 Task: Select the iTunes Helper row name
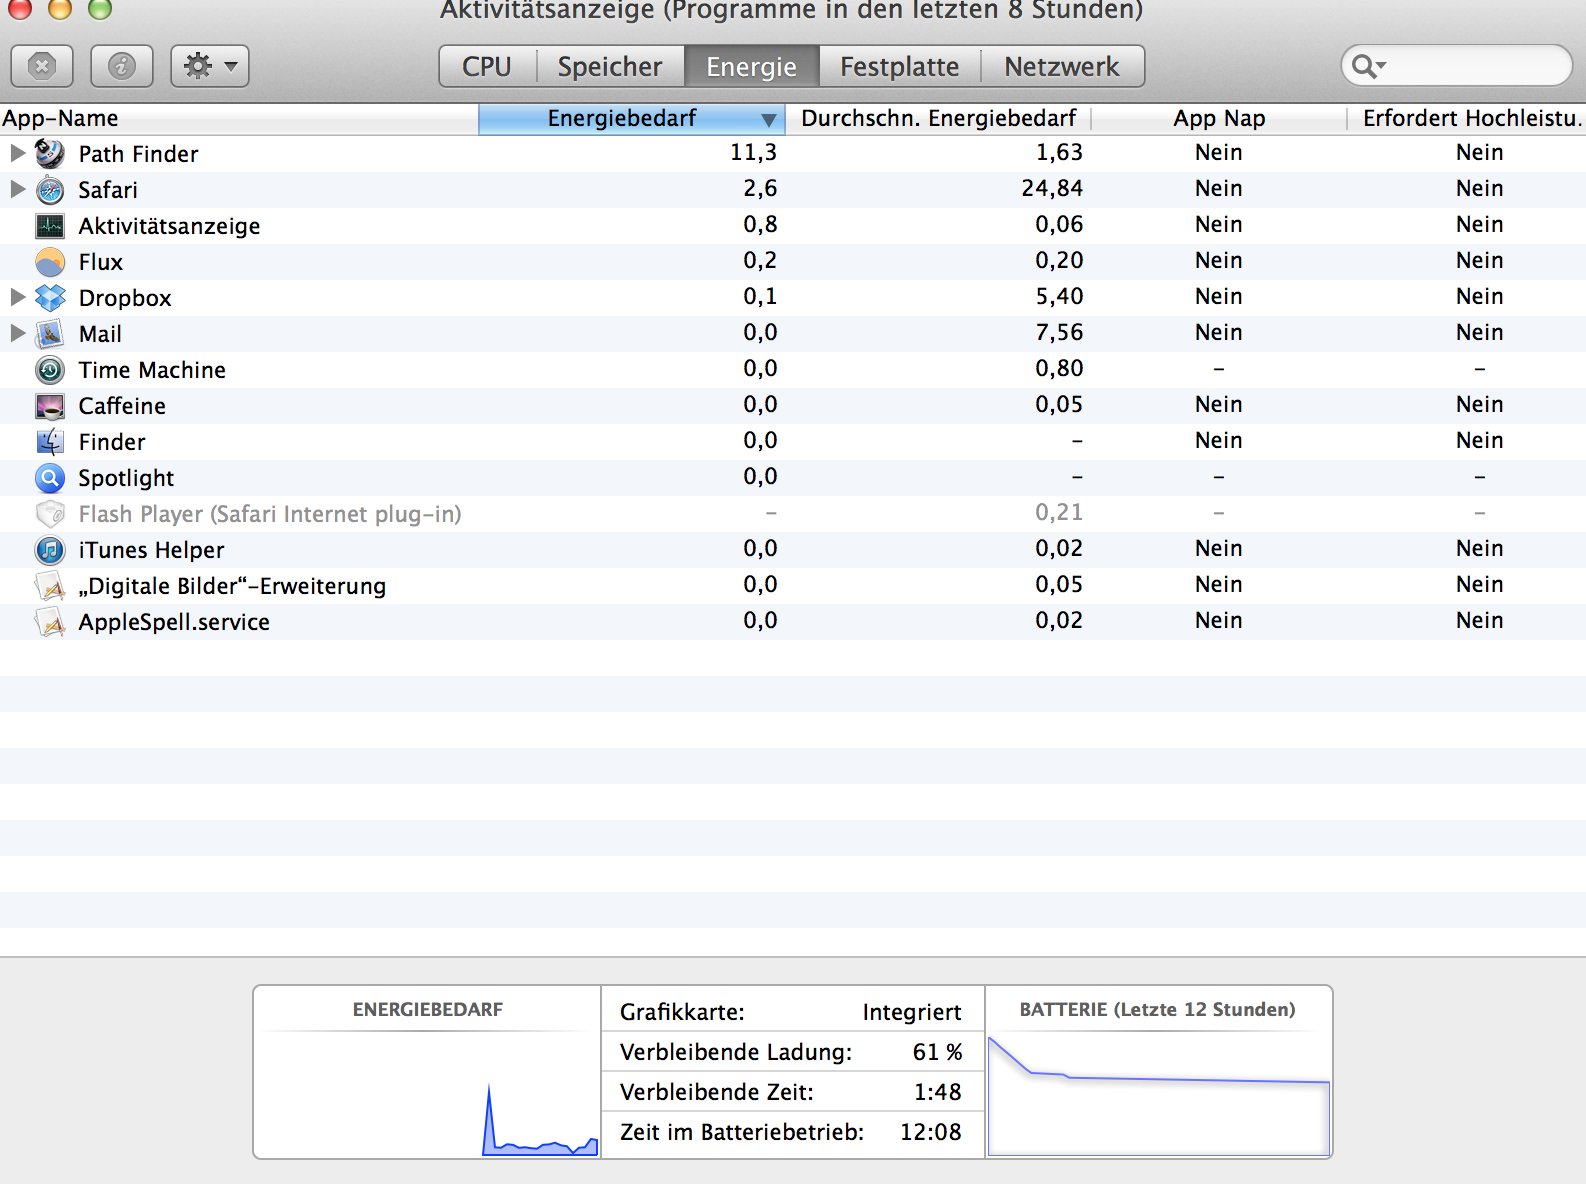click(x=151, y=550)
